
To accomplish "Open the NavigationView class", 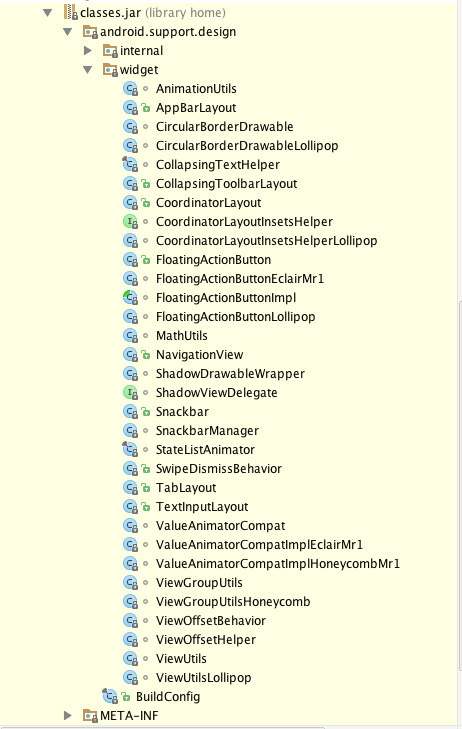I will click(199, 355).
